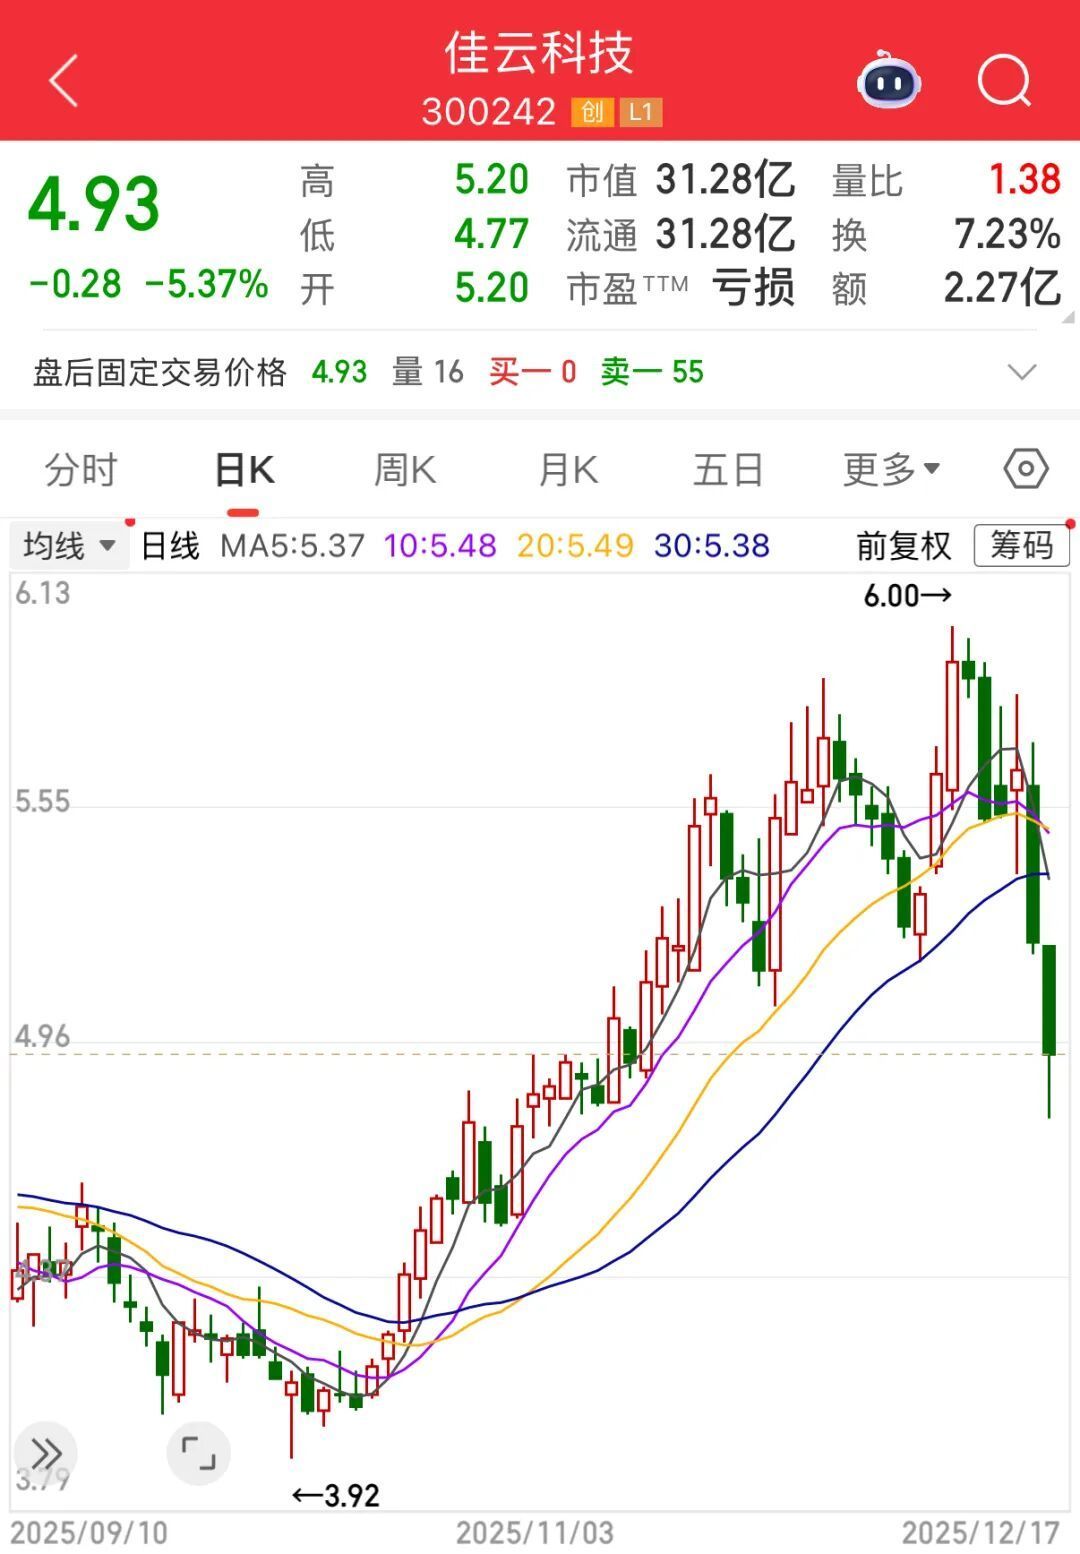Screen dimensions: 1080x1554
Task: Tap the fullscreen chart icon
Action: [x=198, y=1453]
